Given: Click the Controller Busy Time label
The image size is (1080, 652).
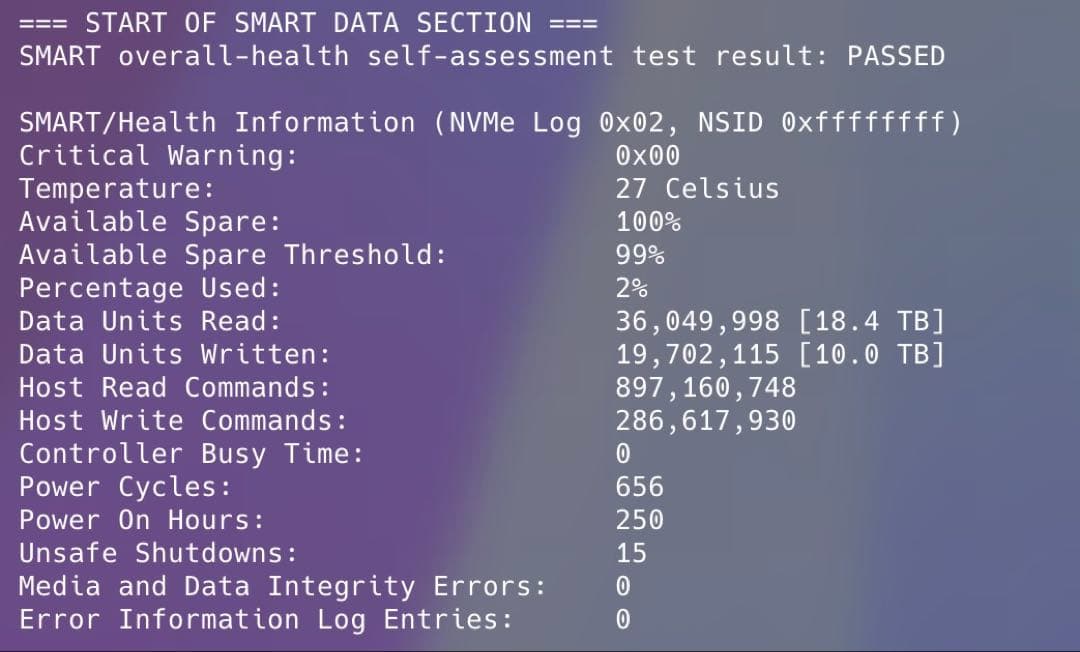Looking at the screenshot, I should coord(191,454).
